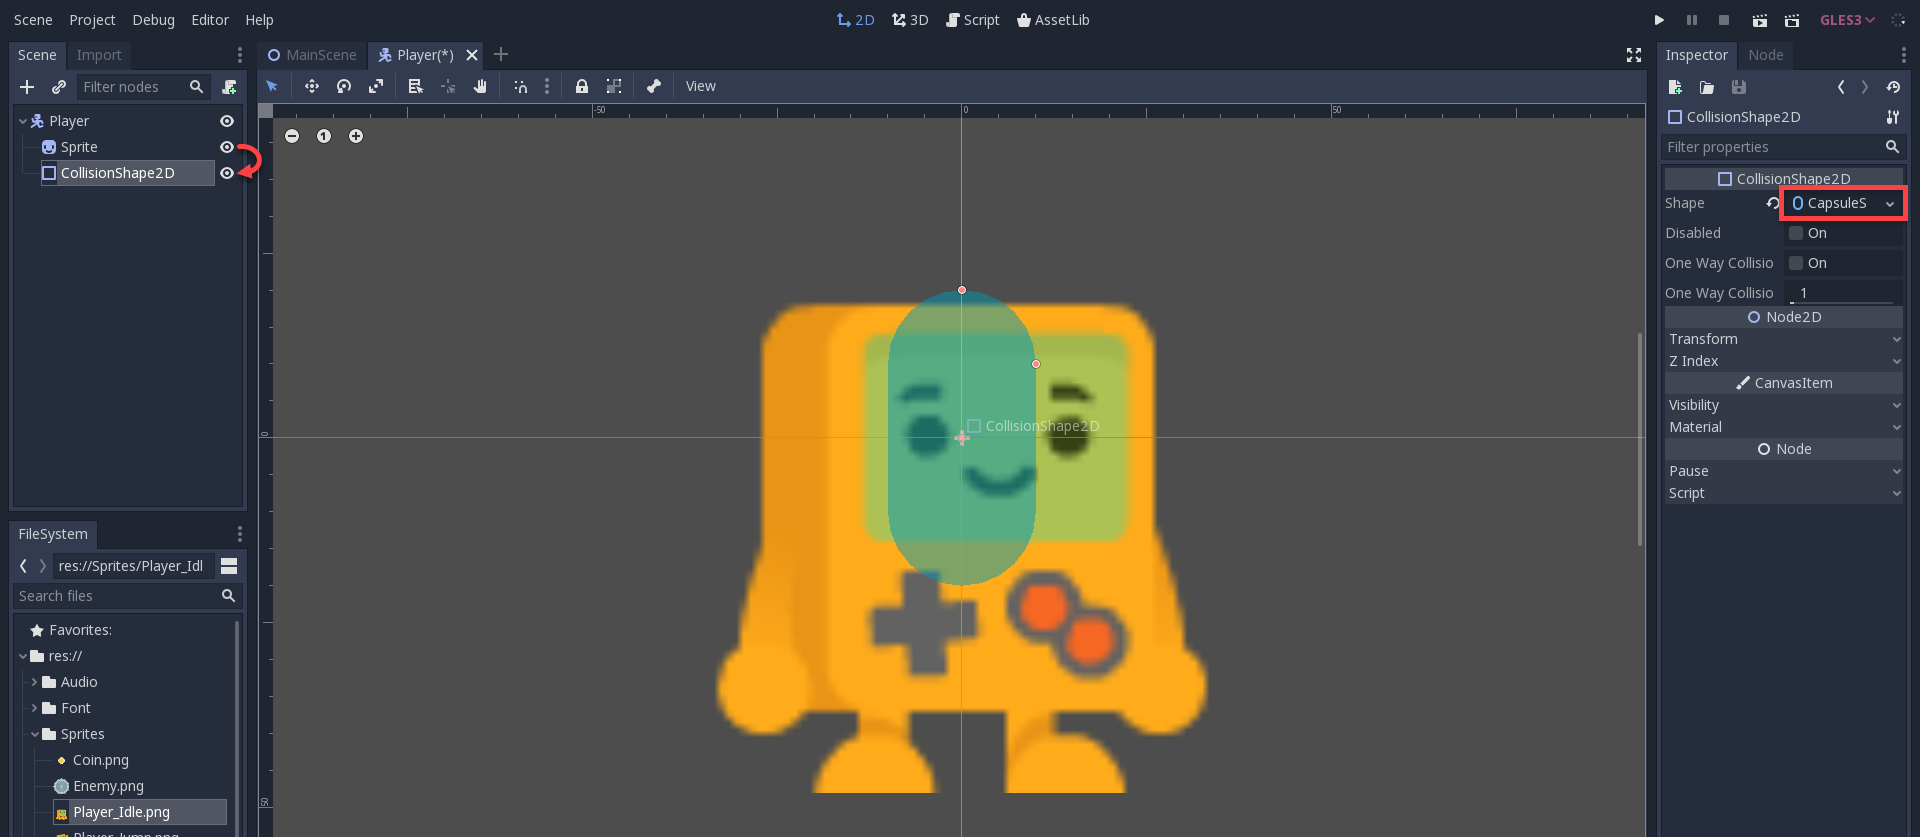1920x837 pixels.
Task: Select the Move Mode tool in toolbar
Action: (312, 86)
